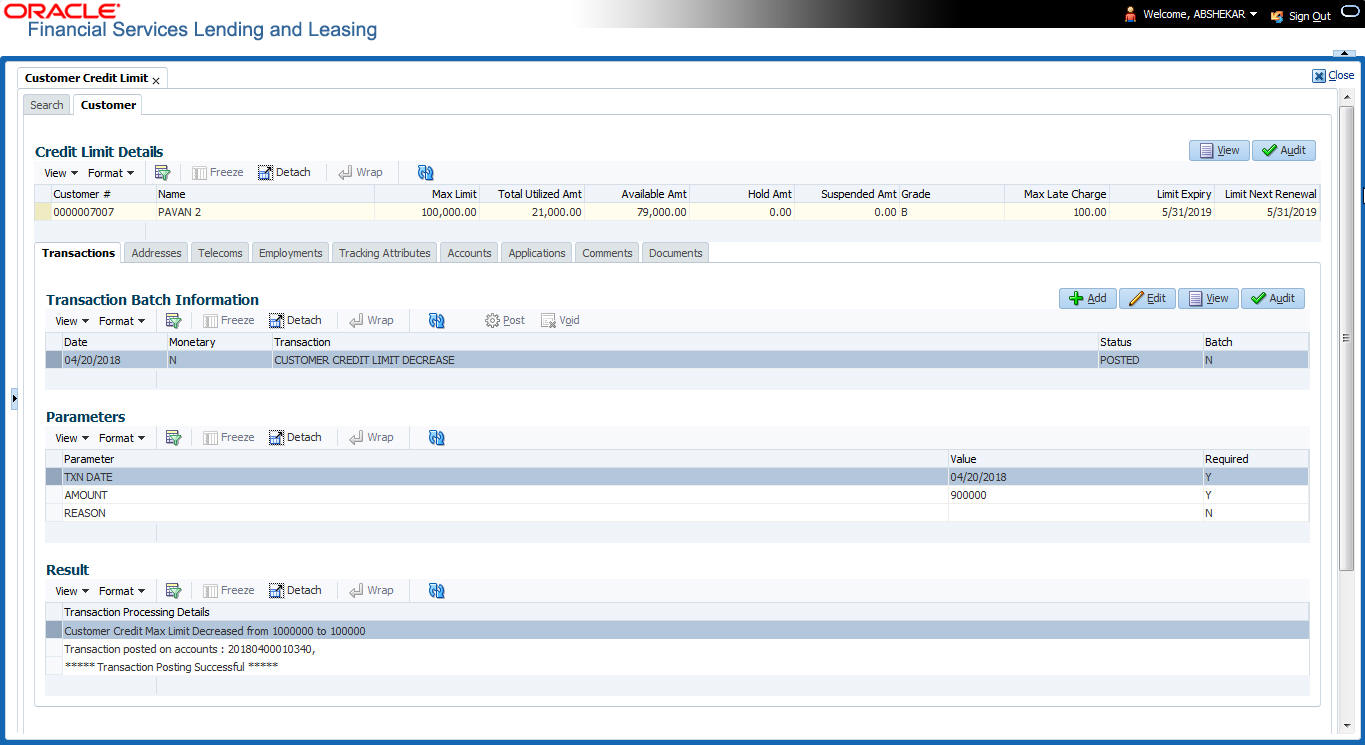Click the Add button for transaction batch

click(x=1087, y=298)
